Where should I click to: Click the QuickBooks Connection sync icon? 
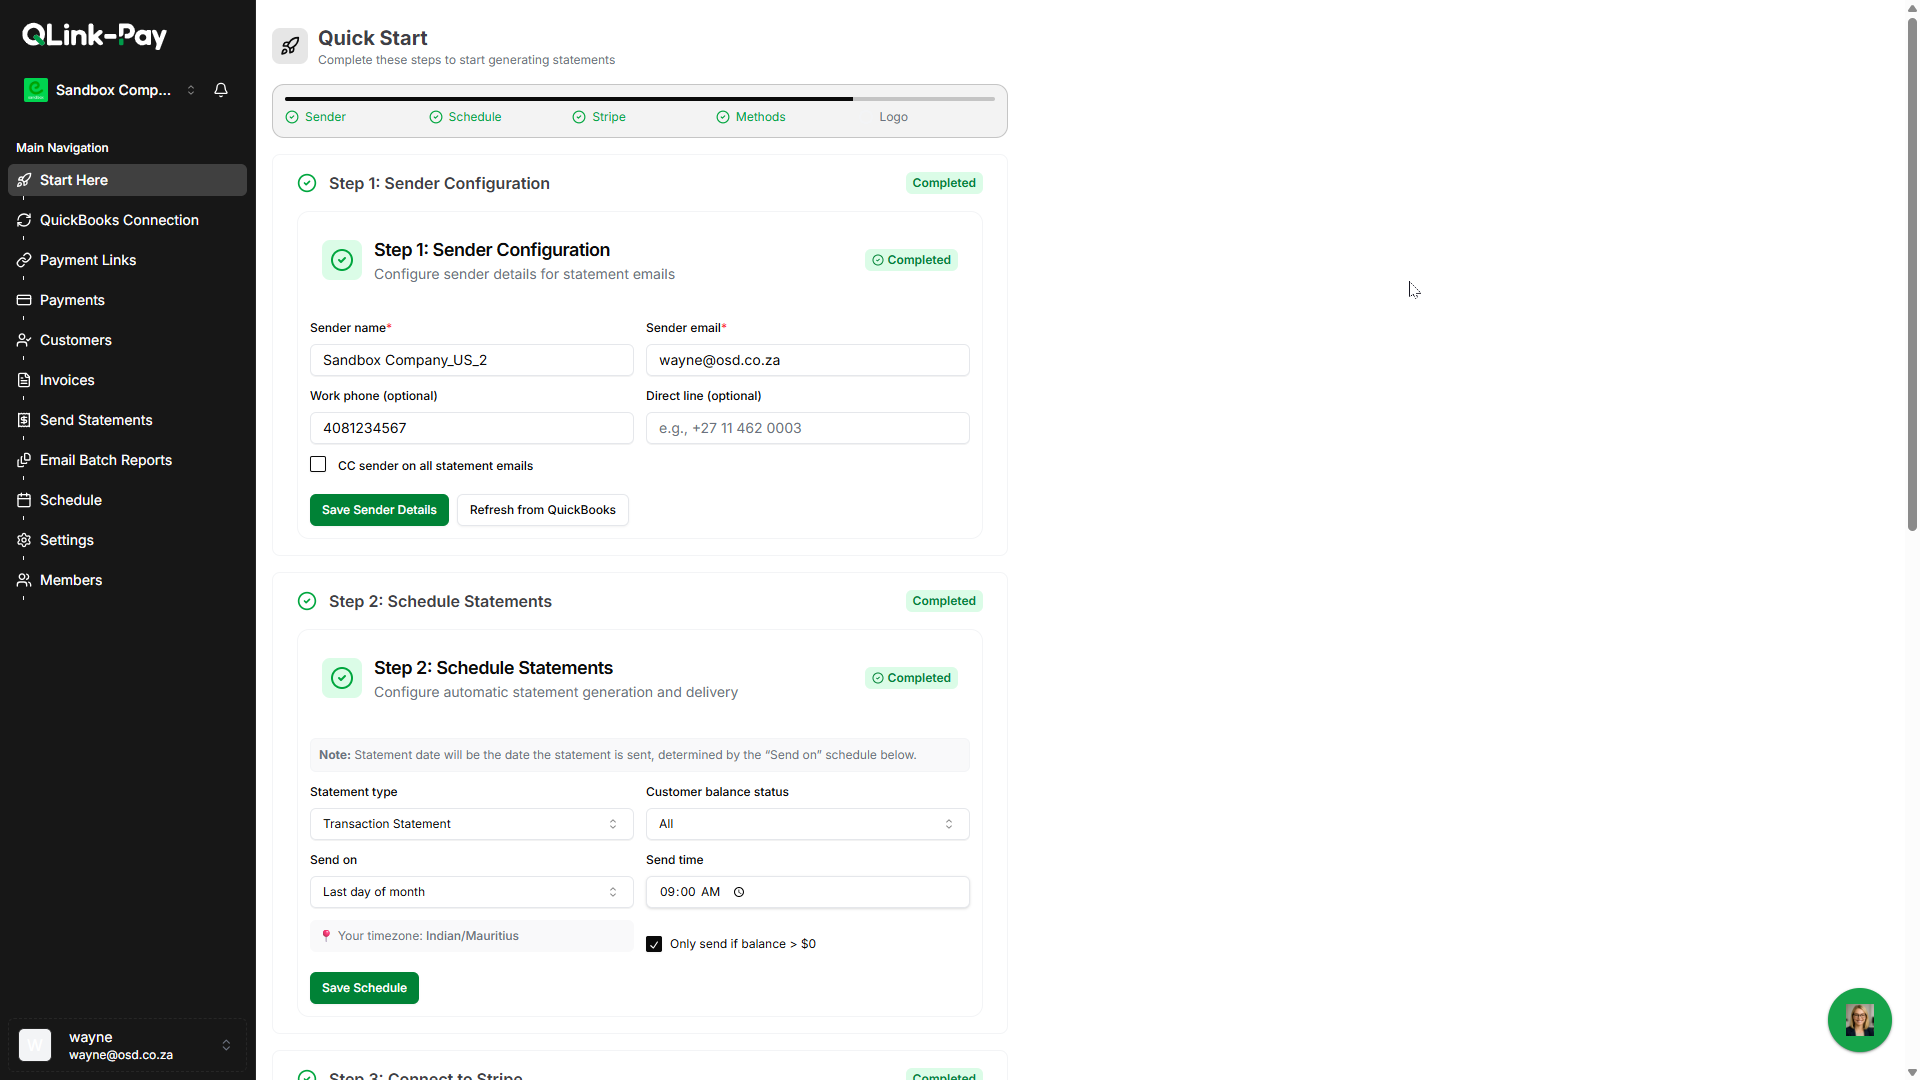[x=24, y=220]
